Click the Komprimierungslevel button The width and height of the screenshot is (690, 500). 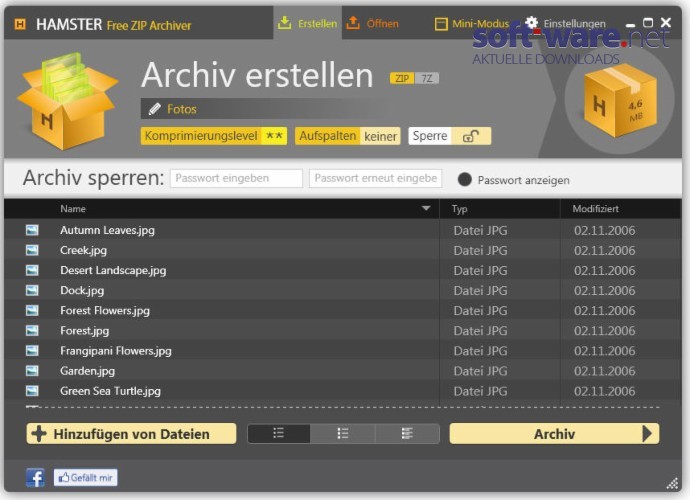214,136
